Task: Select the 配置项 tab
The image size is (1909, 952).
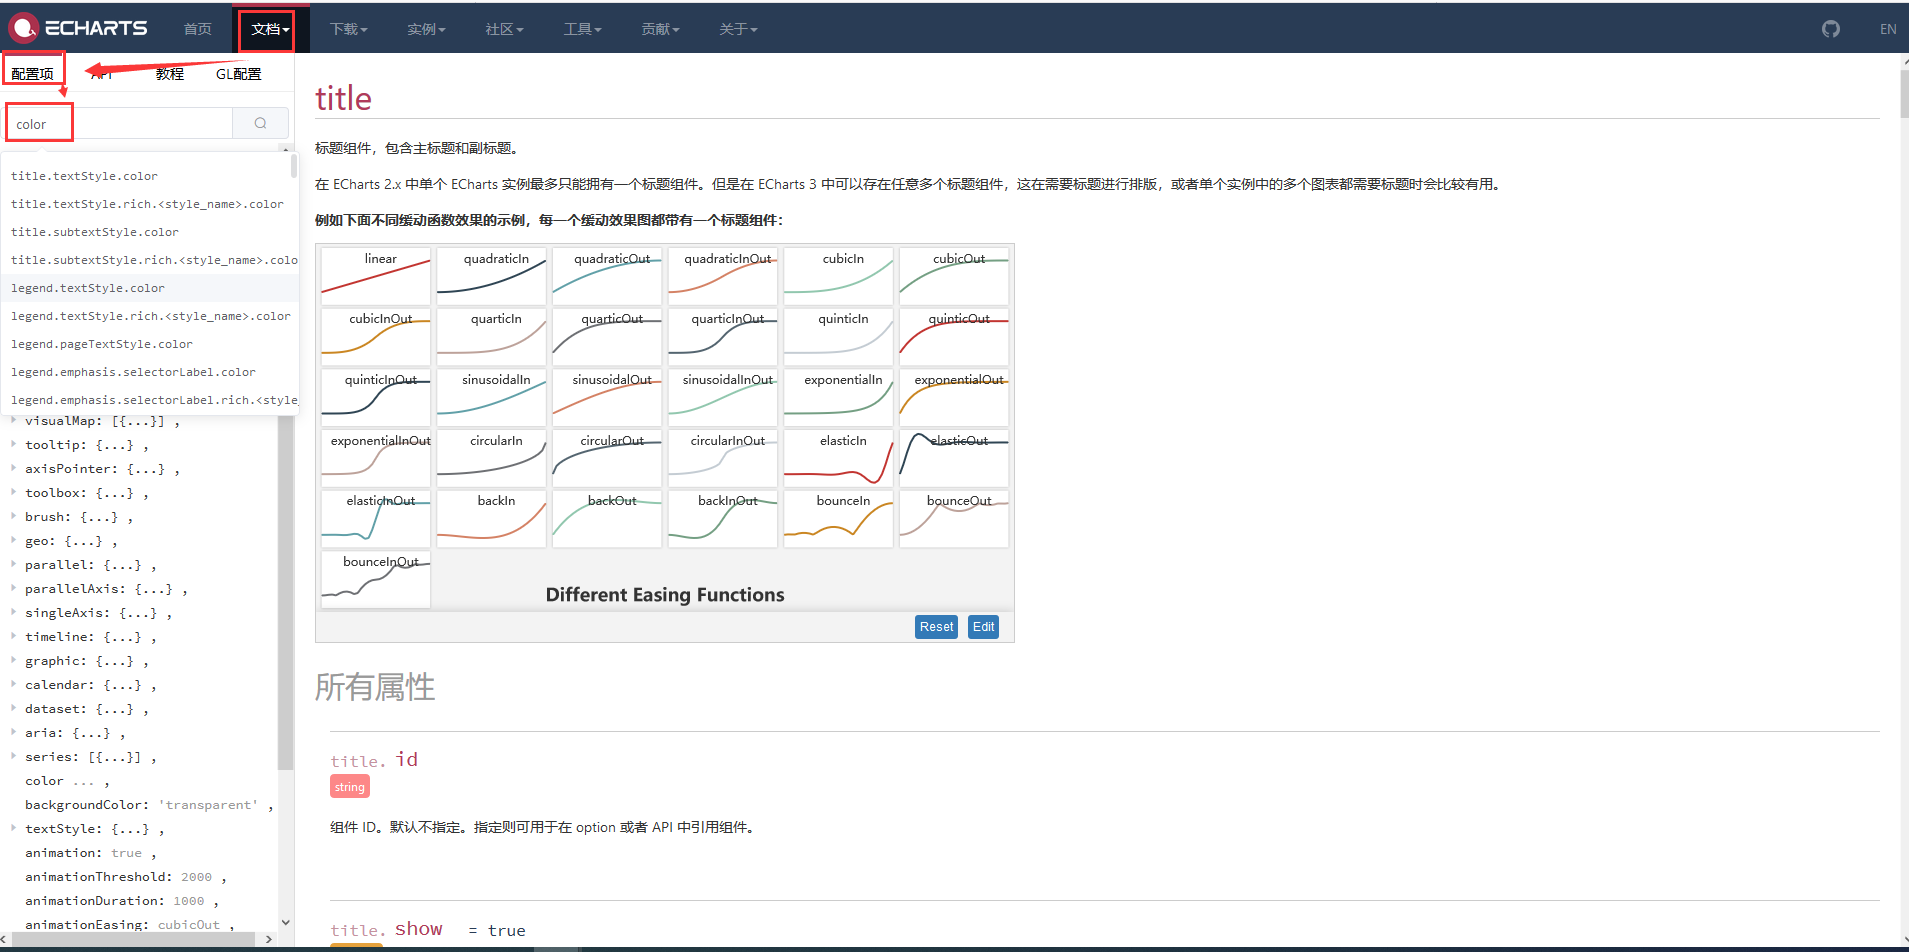Action: coord(33,74)
